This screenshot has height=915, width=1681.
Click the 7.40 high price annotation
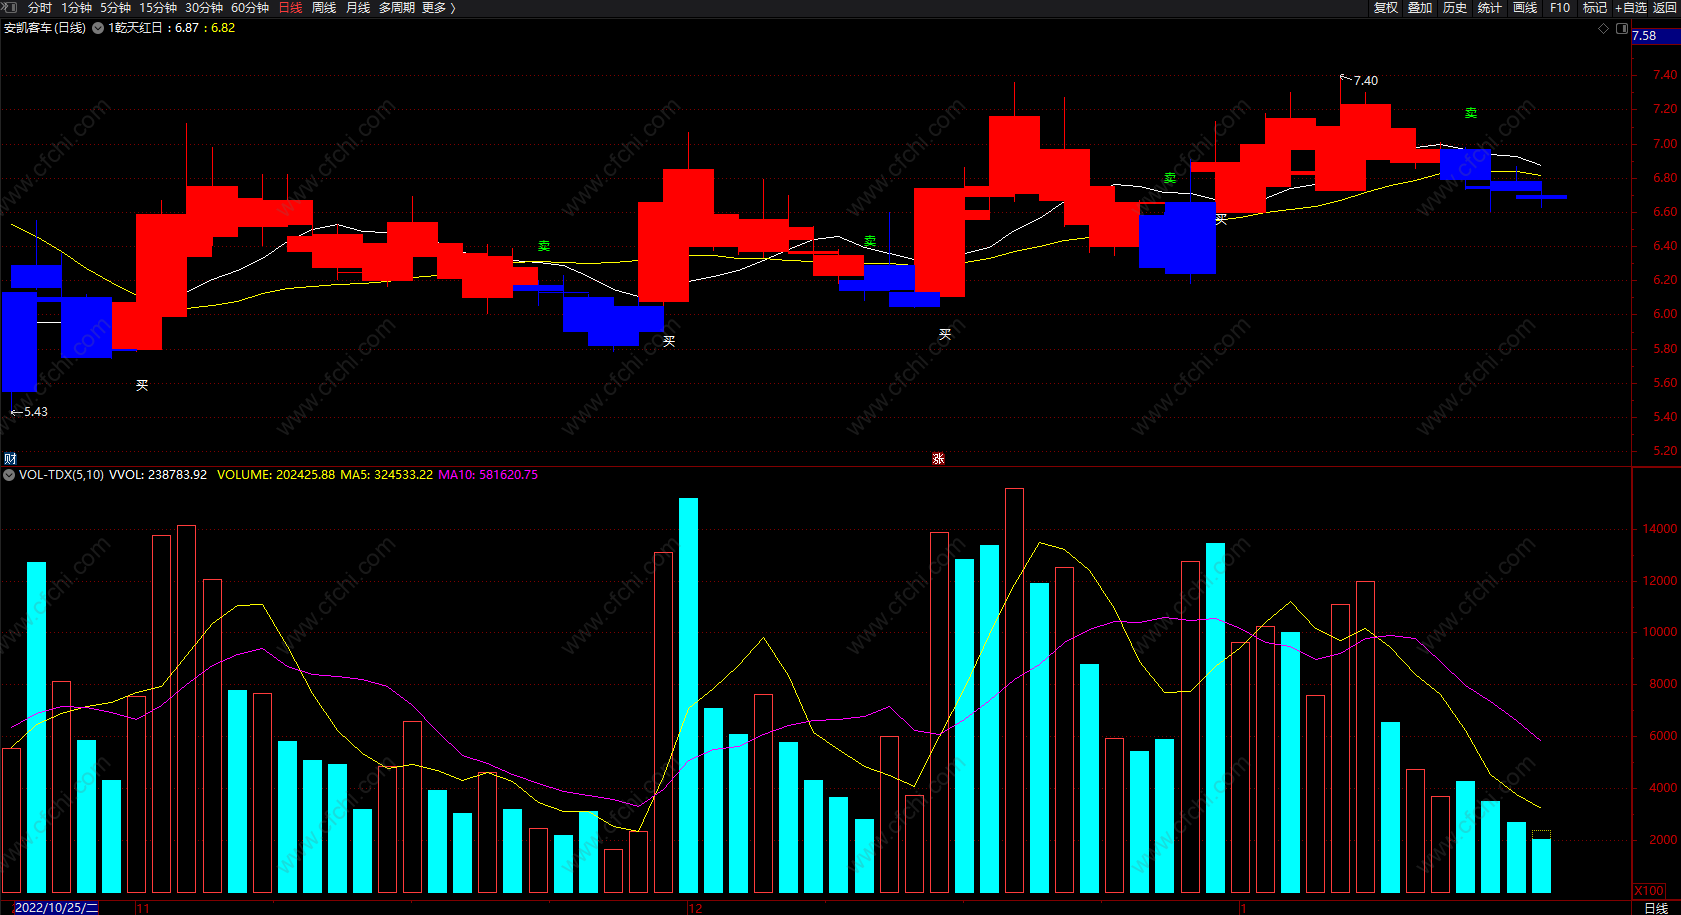[x=1365, y=81]
